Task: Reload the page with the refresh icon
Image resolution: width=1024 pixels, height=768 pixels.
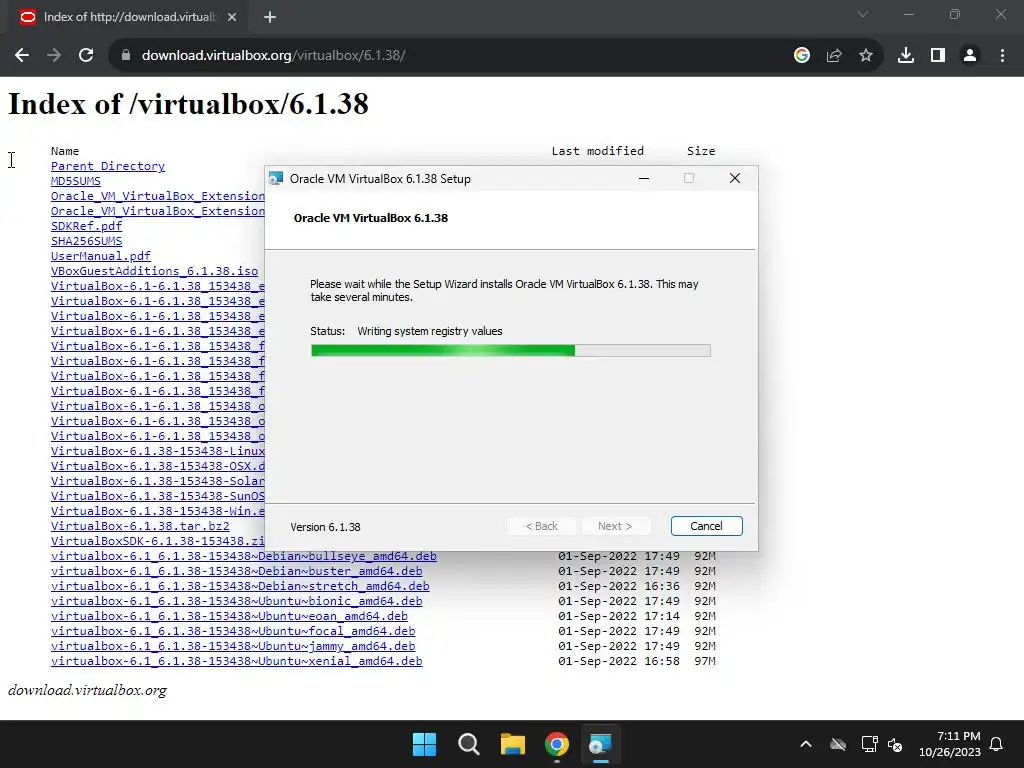Action: tap(86, 56)
